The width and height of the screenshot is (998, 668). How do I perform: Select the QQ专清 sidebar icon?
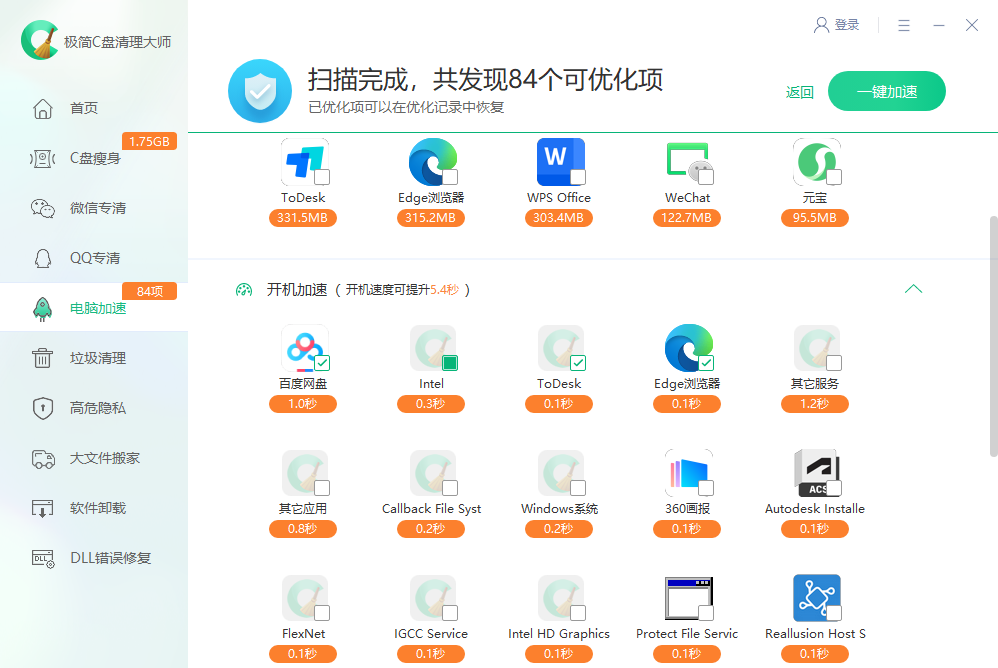point(41,258)
